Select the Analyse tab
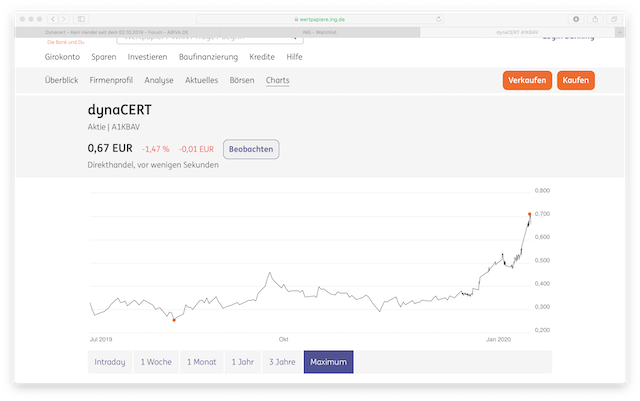Viewport: 640px width, 401px height. [159, 80]
